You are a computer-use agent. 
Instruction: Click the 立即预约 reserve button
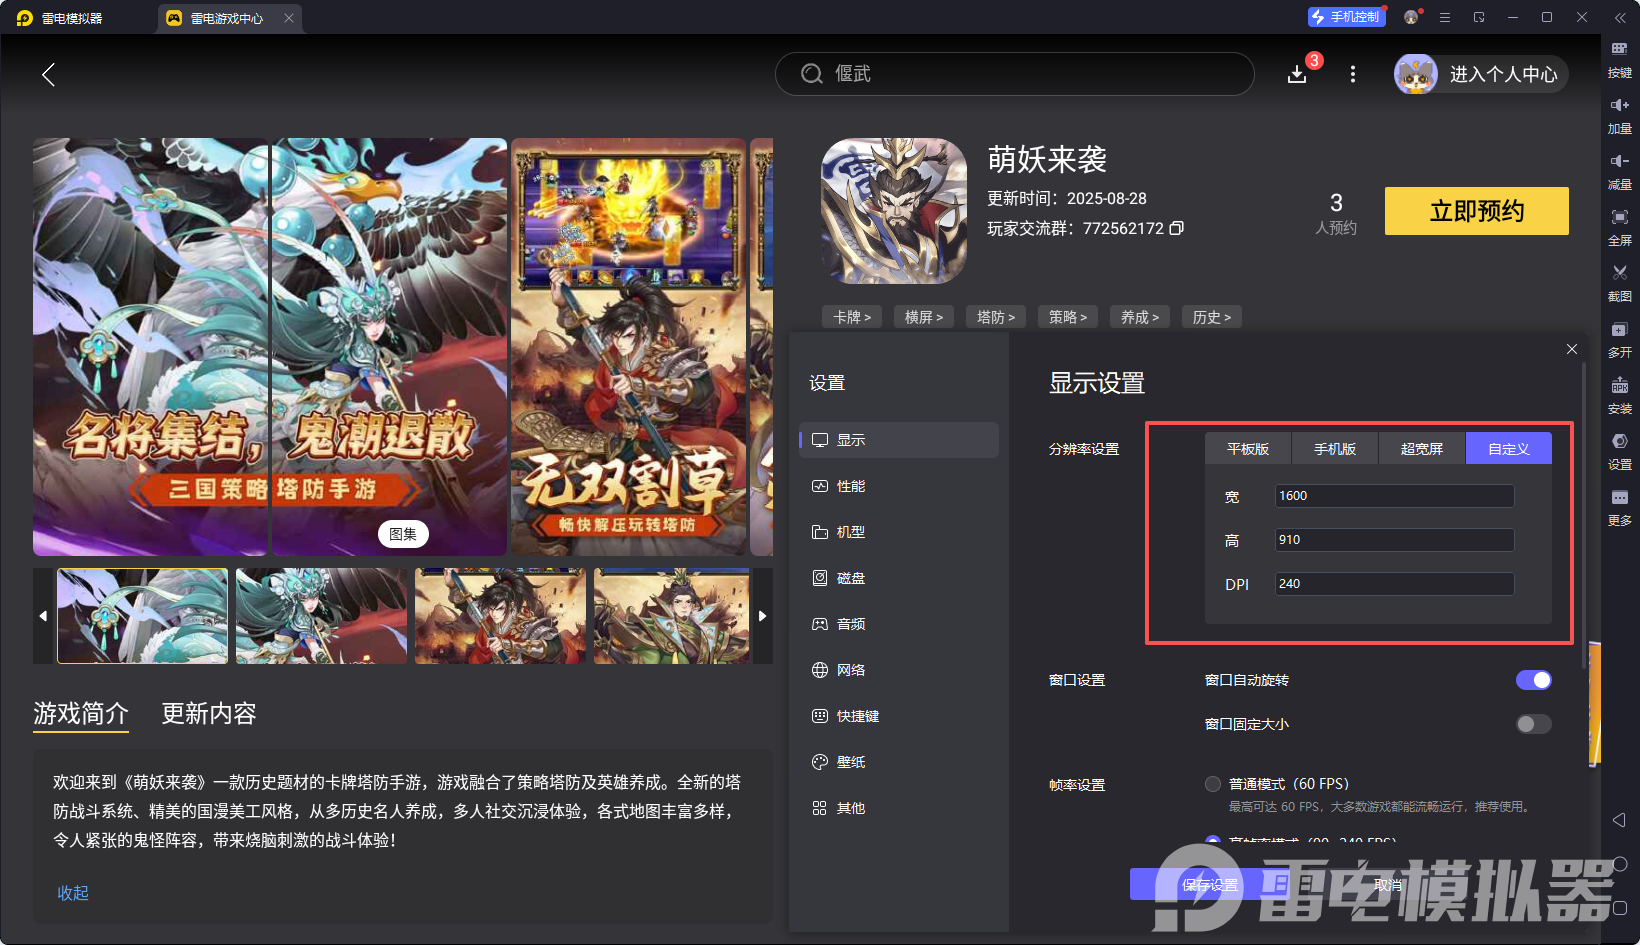(x=1477, y=211)
